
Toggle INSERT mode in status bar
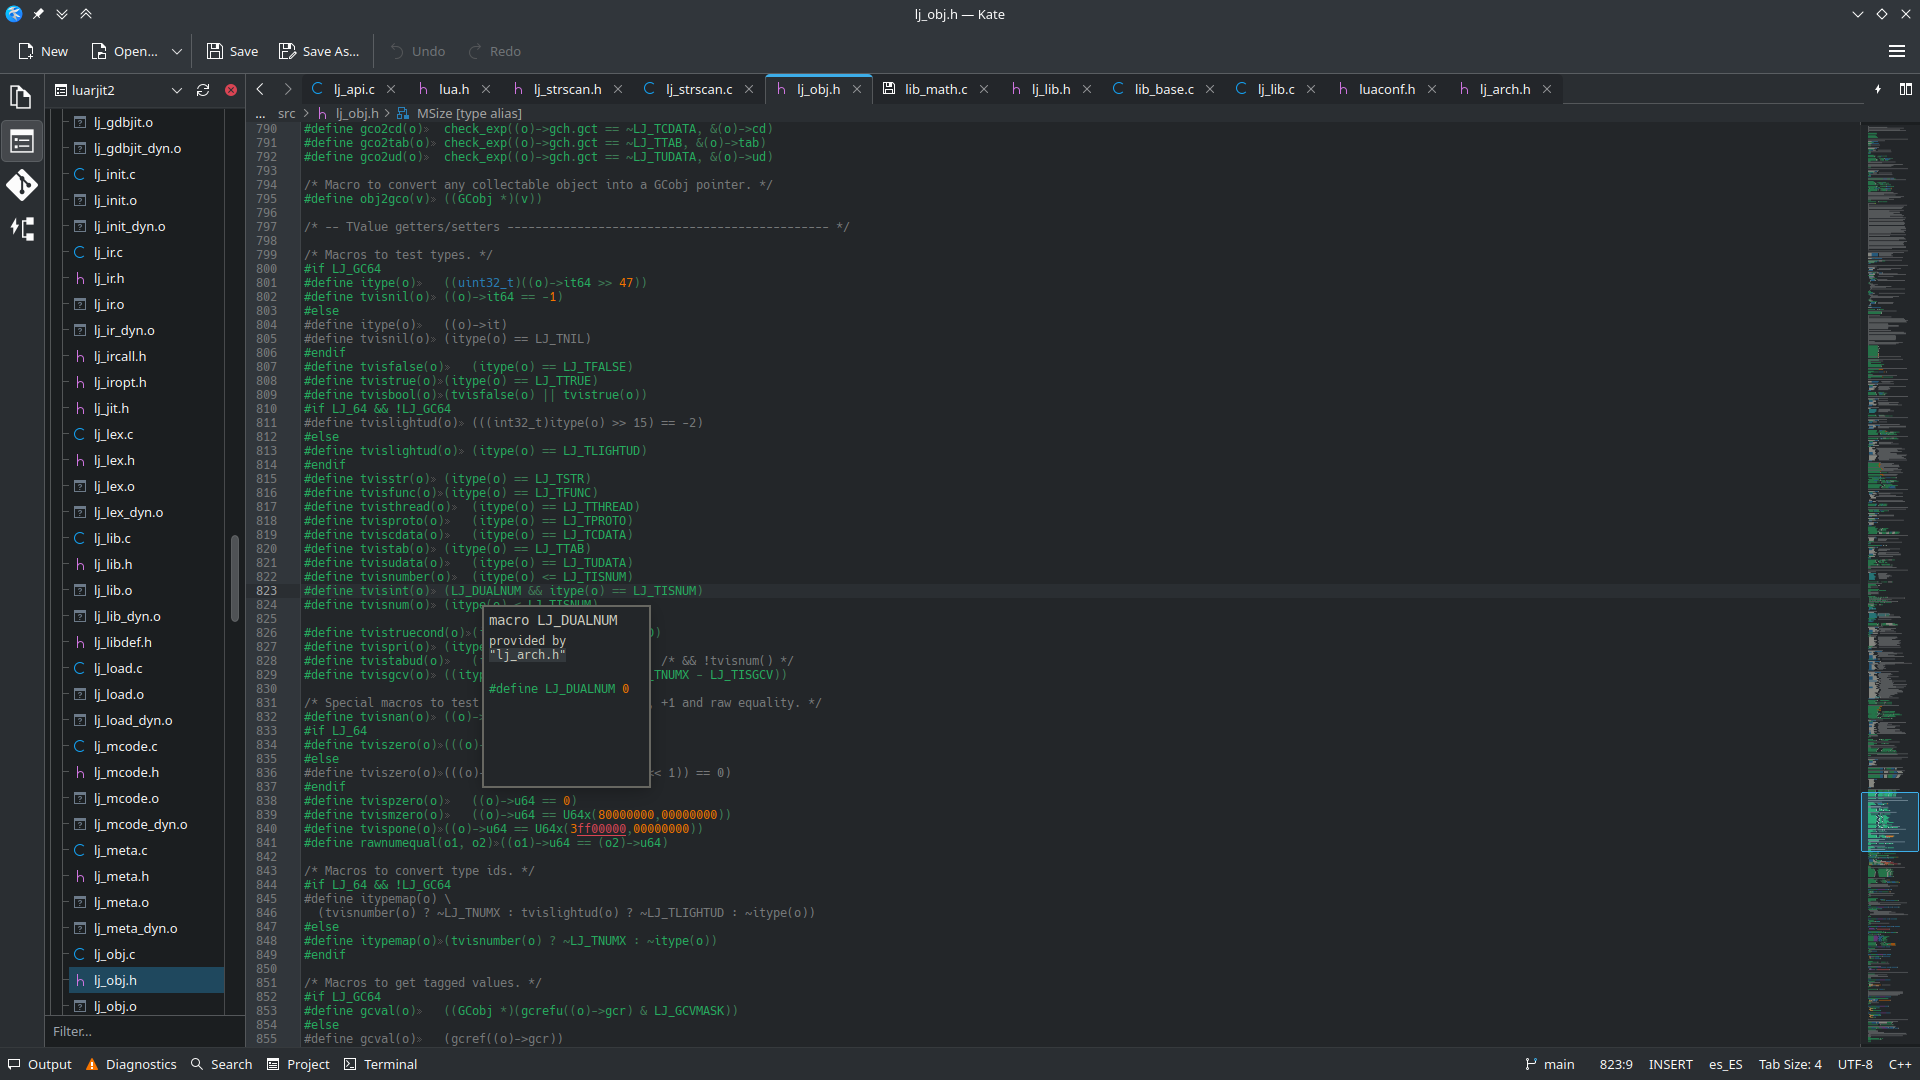pos(1670,1064)
